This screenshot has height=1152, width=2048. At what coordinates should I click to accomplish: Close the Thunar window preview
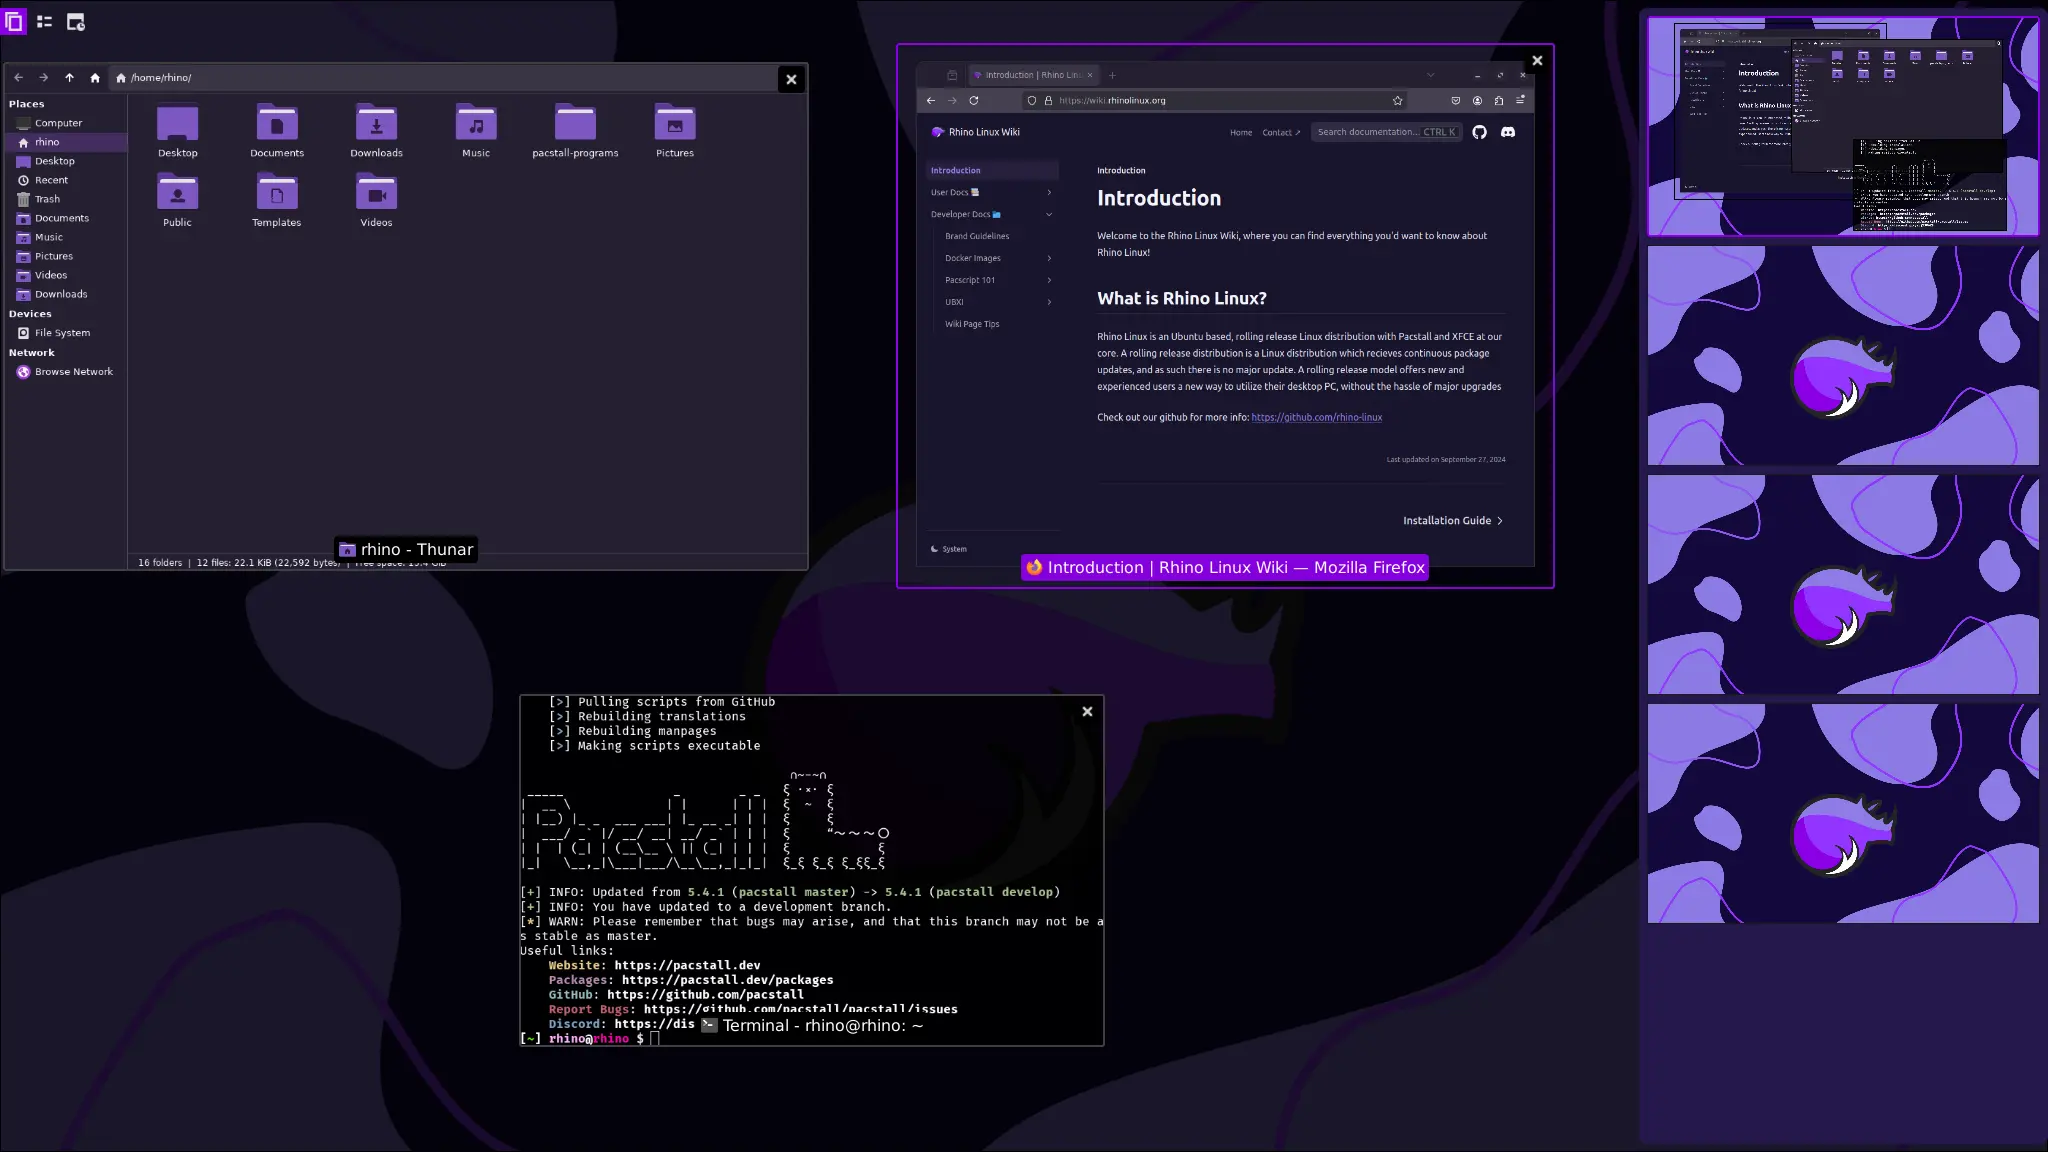(x=791, y=79)
